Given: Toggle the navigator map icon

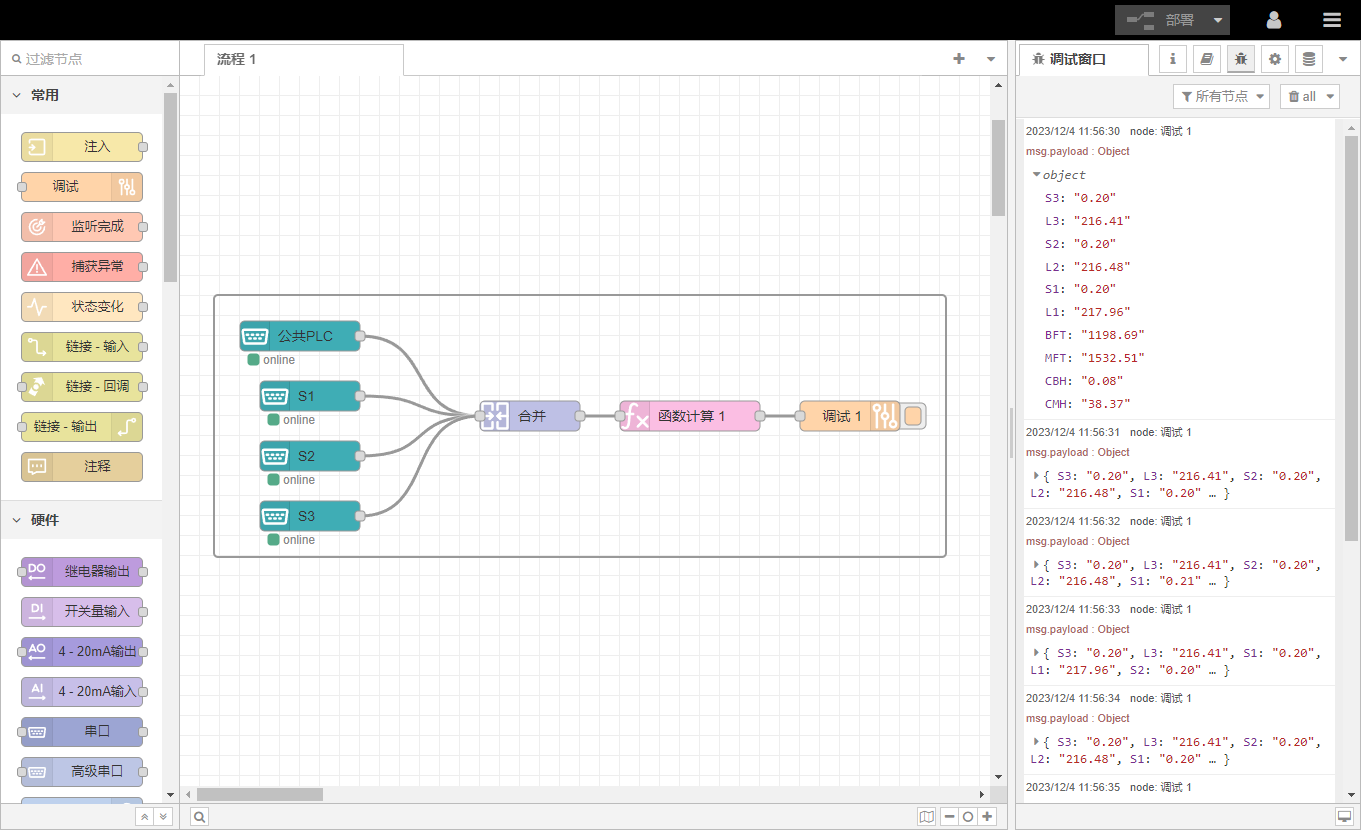Looking at the screenshot, I should [x=927, y=817].
